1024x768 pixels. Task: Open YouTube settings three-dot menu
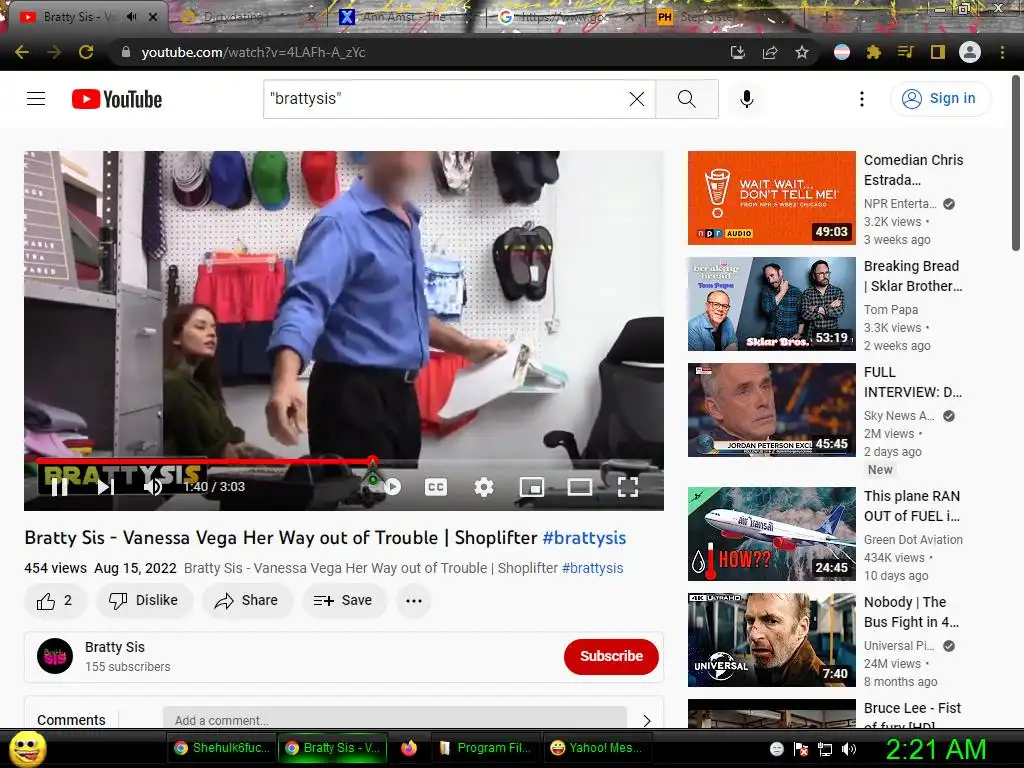tap(861, 99)
